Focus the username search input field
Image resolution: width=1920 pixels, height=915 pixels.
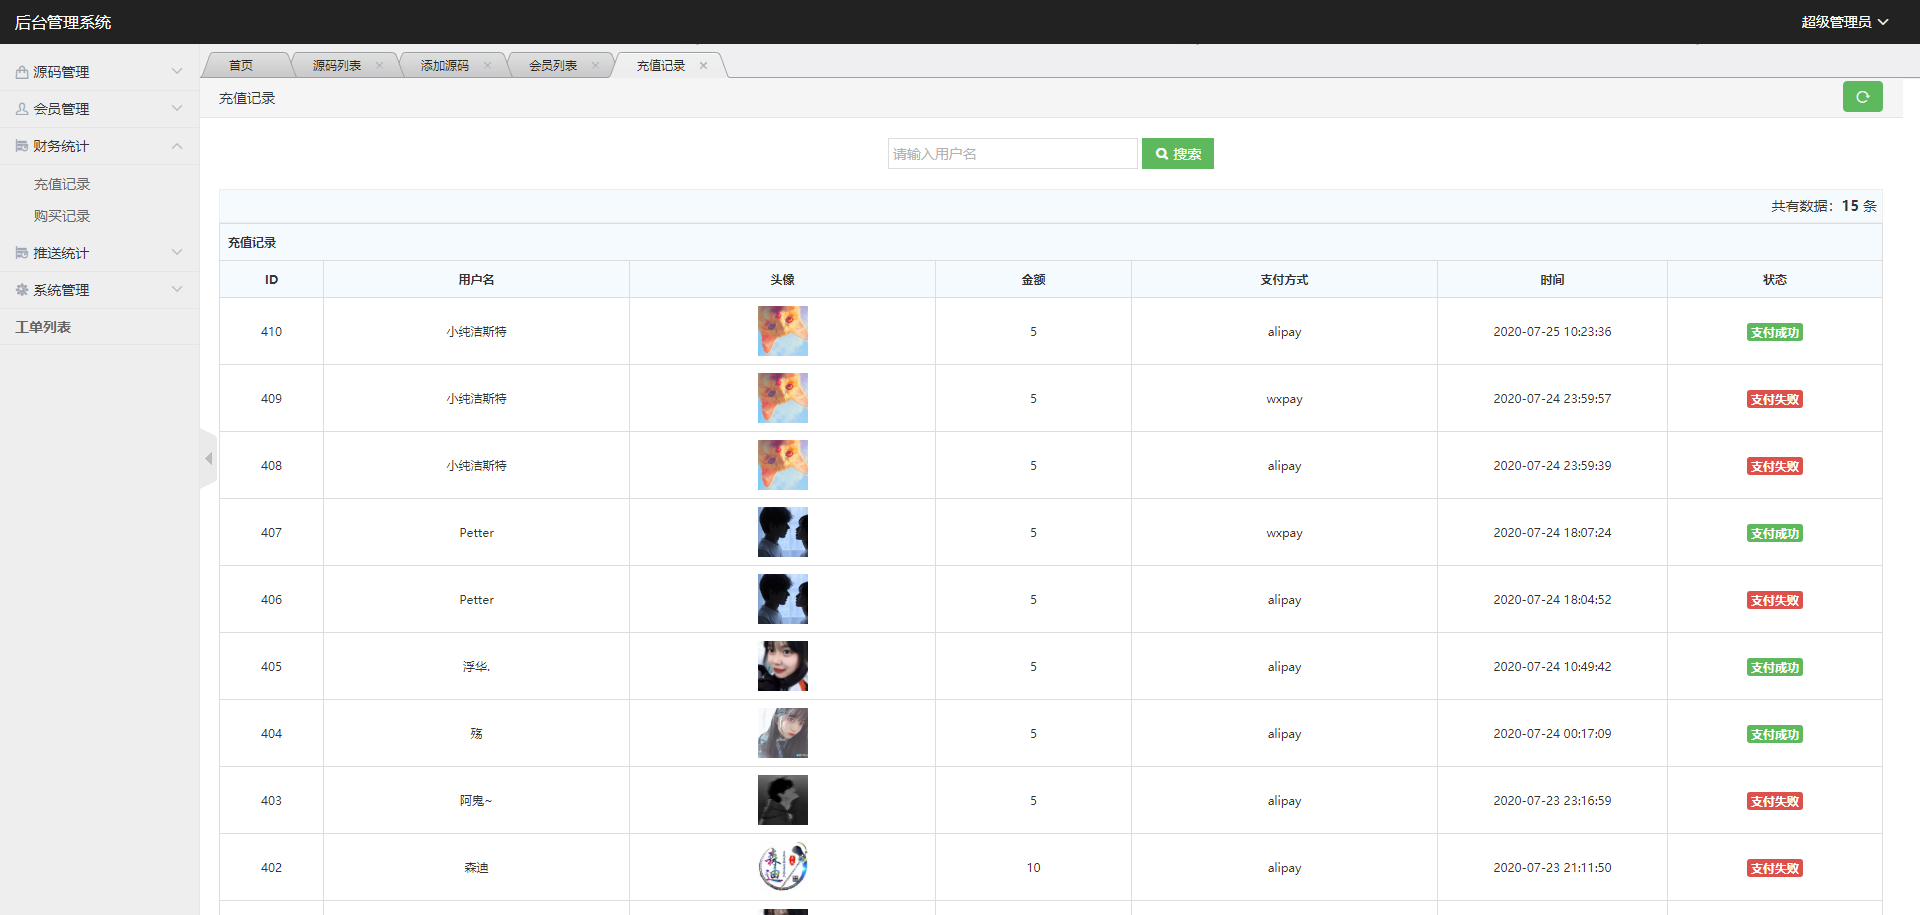(1012, 154)
